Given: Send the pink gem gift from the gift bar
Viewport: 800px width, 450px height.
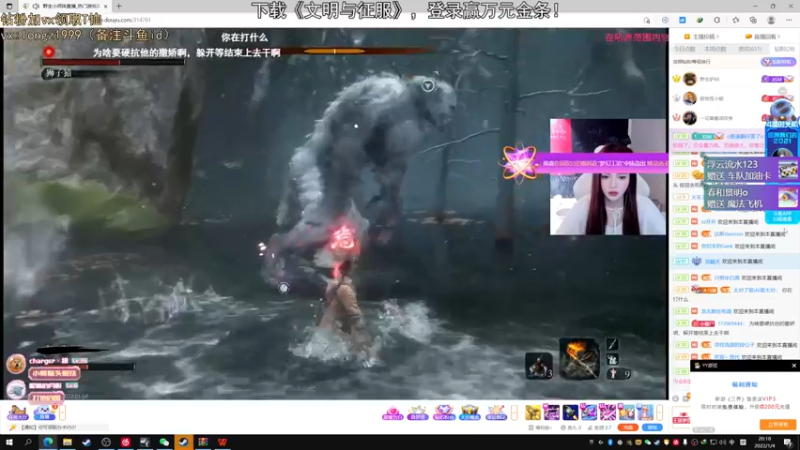Looking at the screenshot, I should pyautogui.click(x=392, y=412).
